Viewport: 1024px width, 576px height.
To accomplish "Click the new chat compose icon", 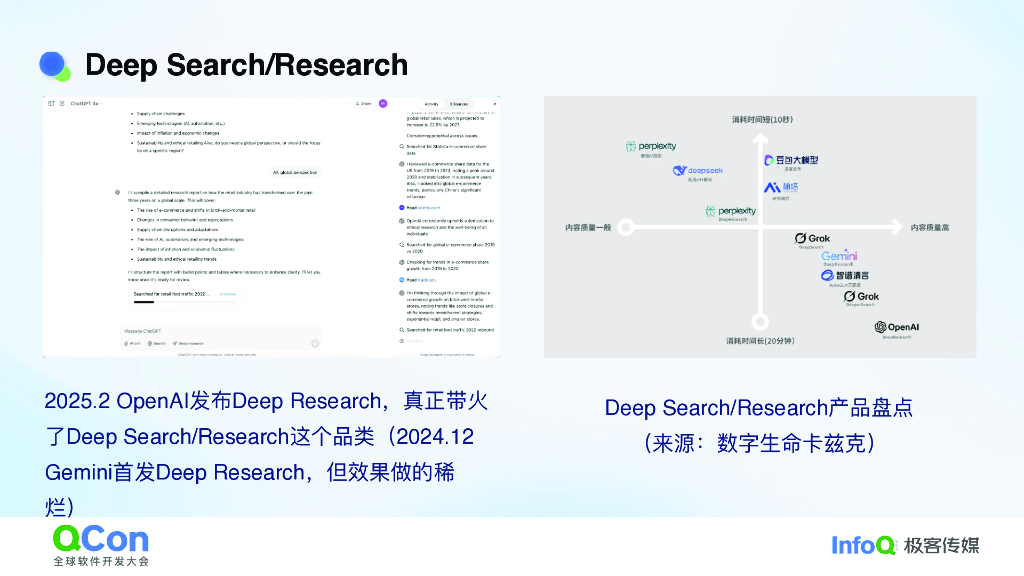I will [62, 103].
